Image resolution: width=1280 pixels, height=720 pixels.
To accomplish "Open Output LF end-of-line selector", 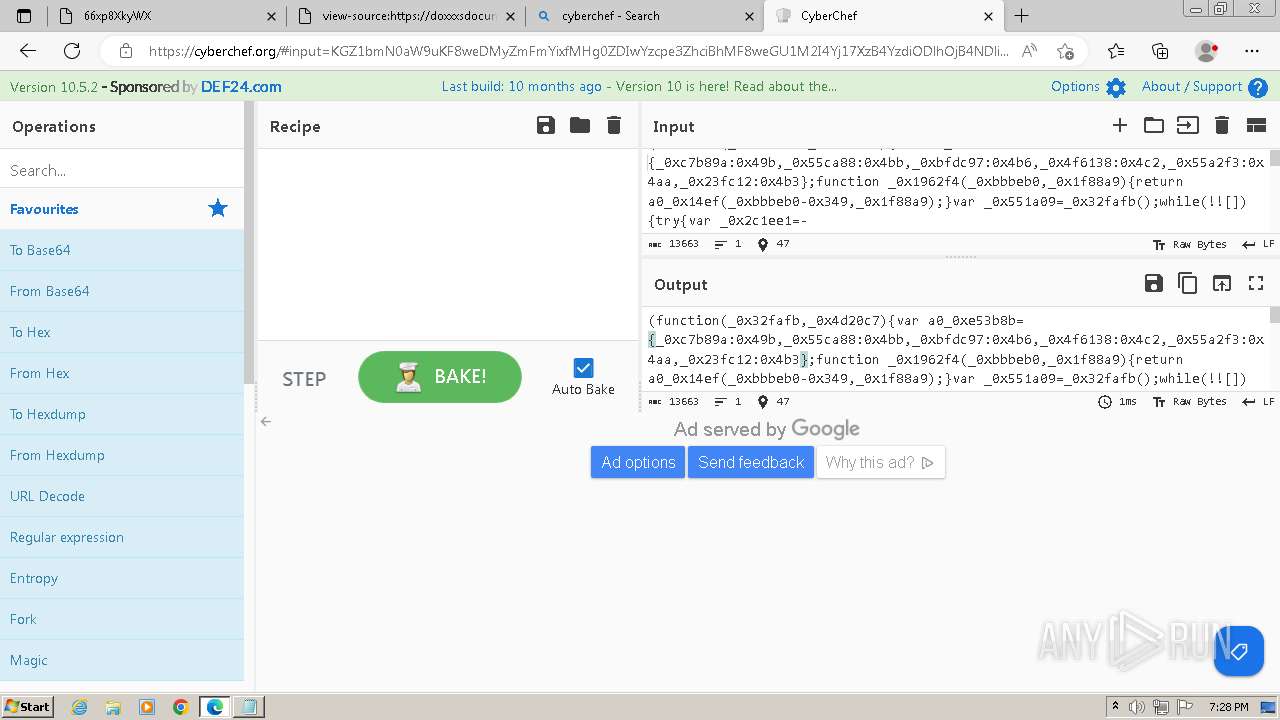I will pyautogui.click(x=1259, y=402).
